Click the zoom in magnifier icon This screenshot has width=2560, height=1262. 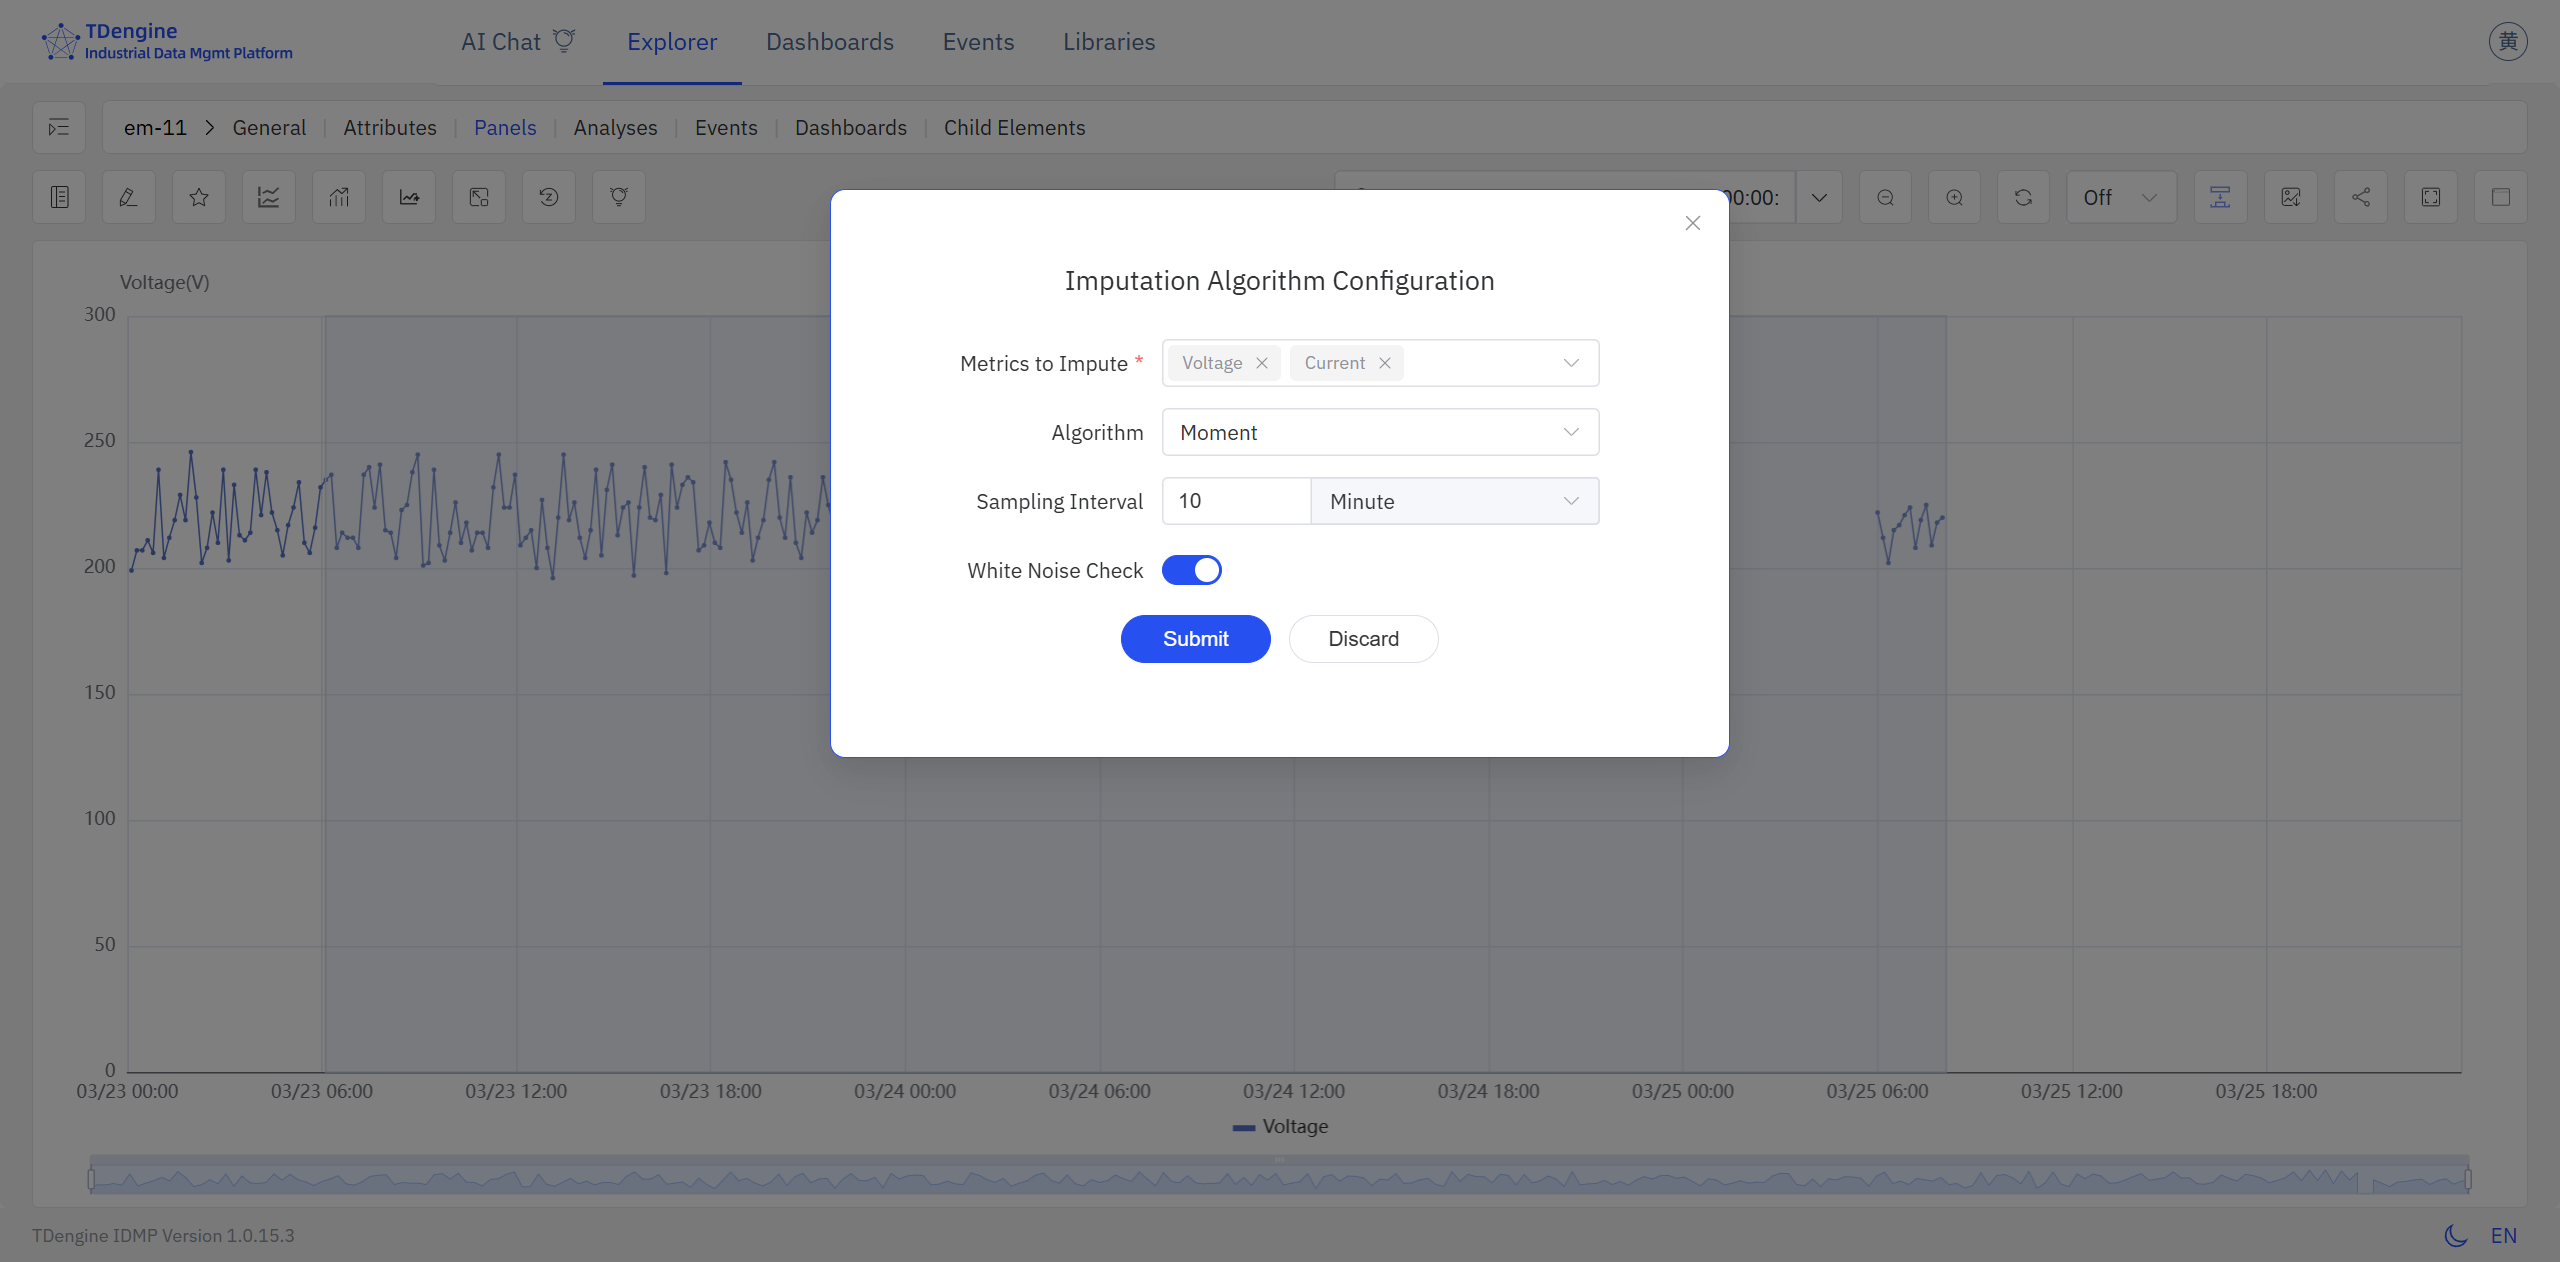[x=1954, y=197]
